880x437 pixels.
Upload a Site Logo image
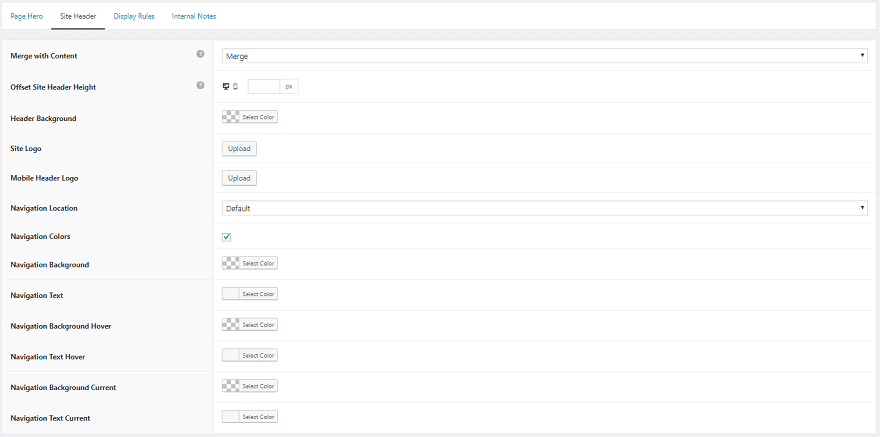[239, 148]
